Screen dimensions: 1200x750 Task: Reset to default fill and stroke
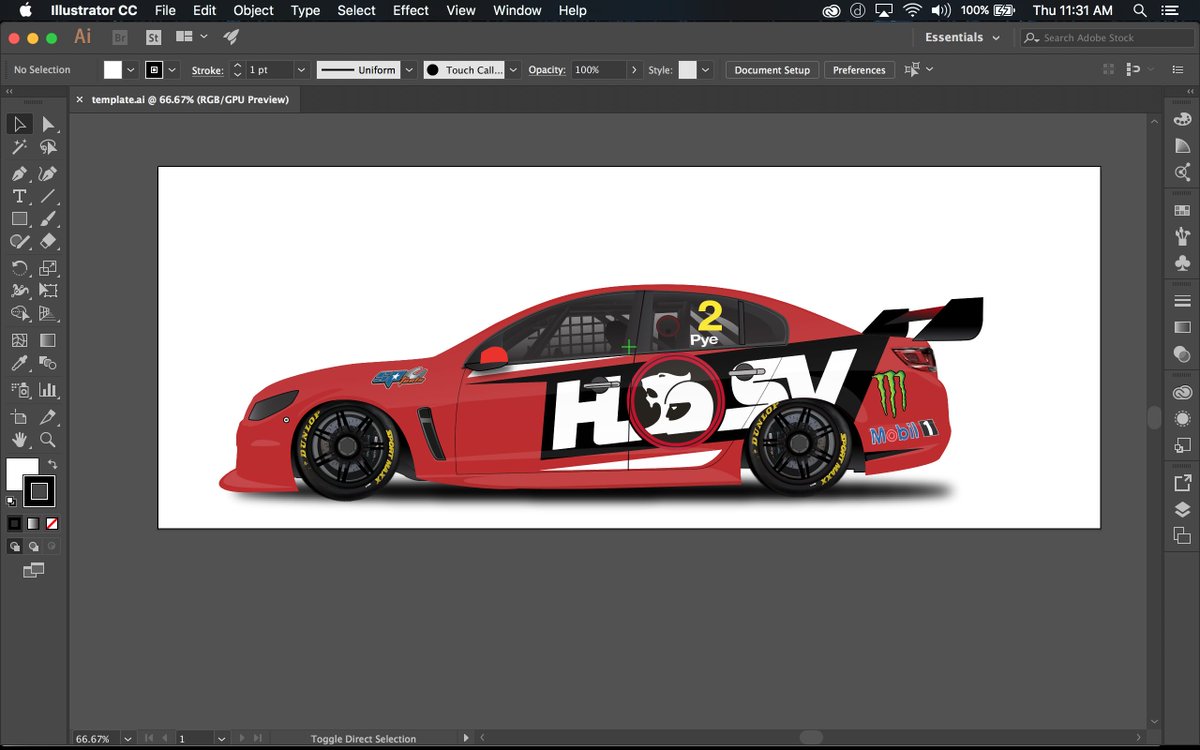(11, 502)
